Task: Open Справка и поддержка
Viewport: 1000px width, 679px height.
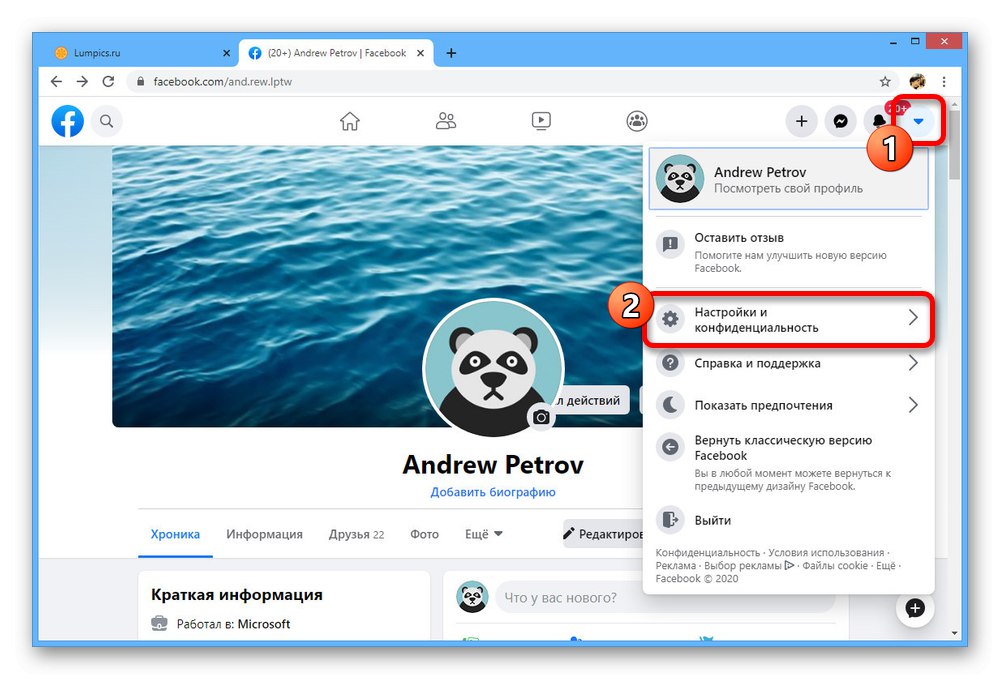Action: pos(788,363)
